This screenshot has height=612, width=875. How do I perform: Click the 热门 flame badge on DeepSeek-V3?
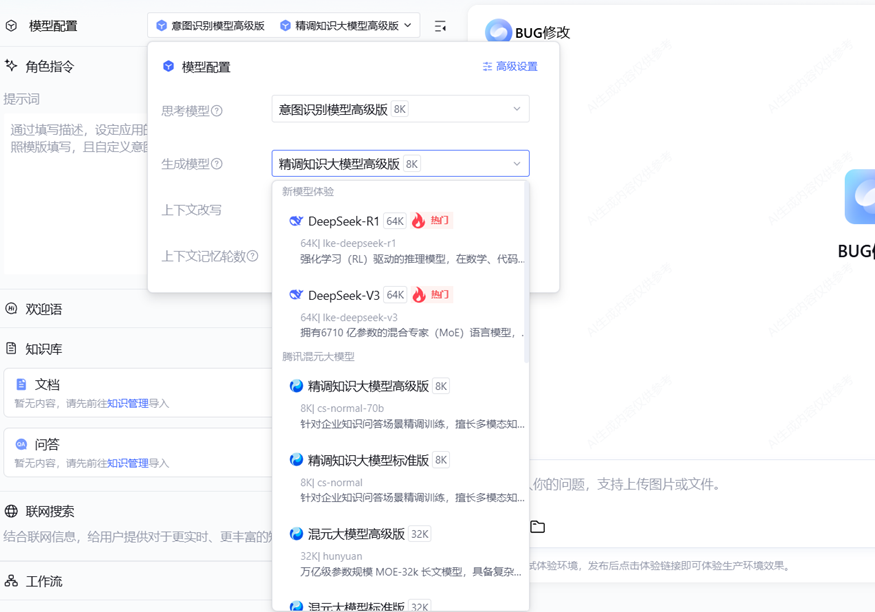coord(431,295)
